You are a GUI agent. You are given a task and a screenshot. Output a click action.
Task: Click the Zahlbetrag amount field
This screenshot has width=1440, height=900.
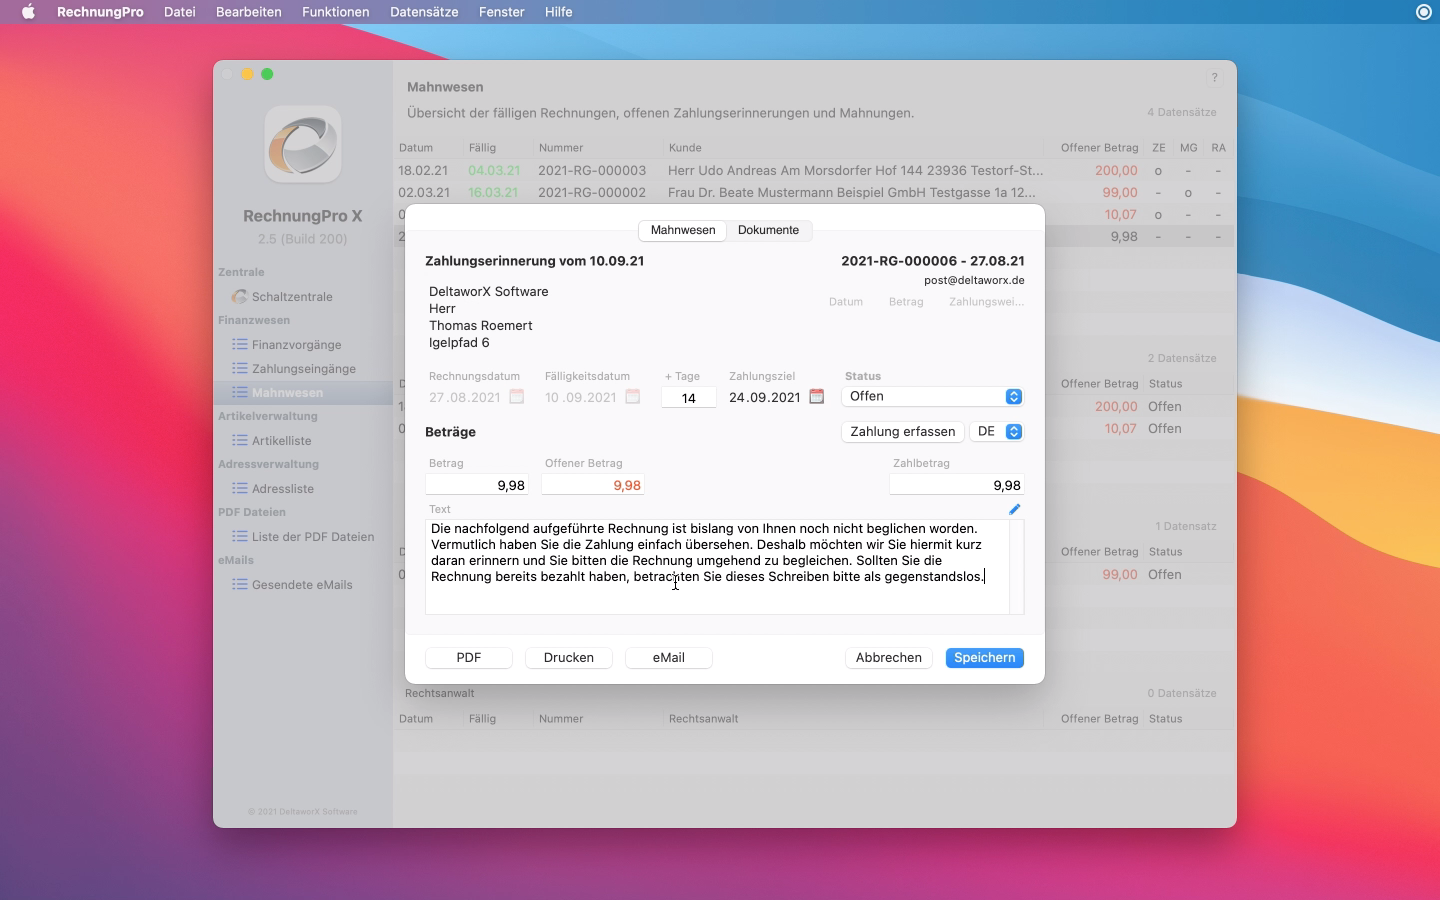pos(956,486)
